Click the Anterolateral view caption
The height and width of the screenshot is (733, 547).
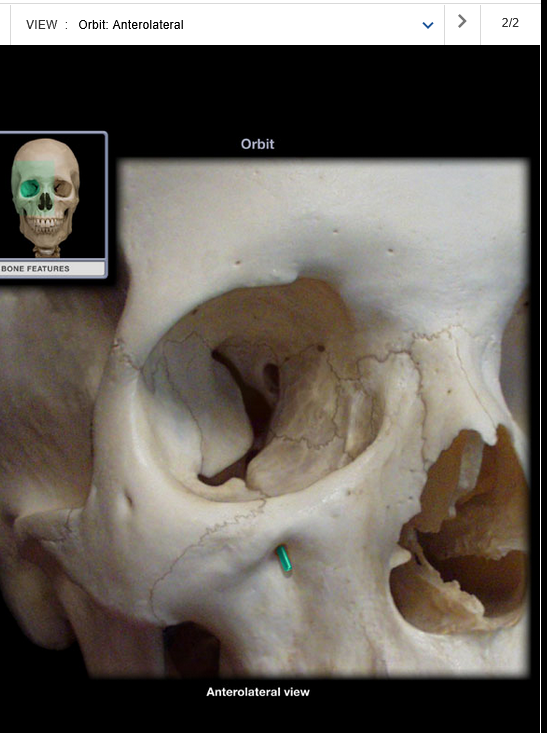tap(258, 692)
